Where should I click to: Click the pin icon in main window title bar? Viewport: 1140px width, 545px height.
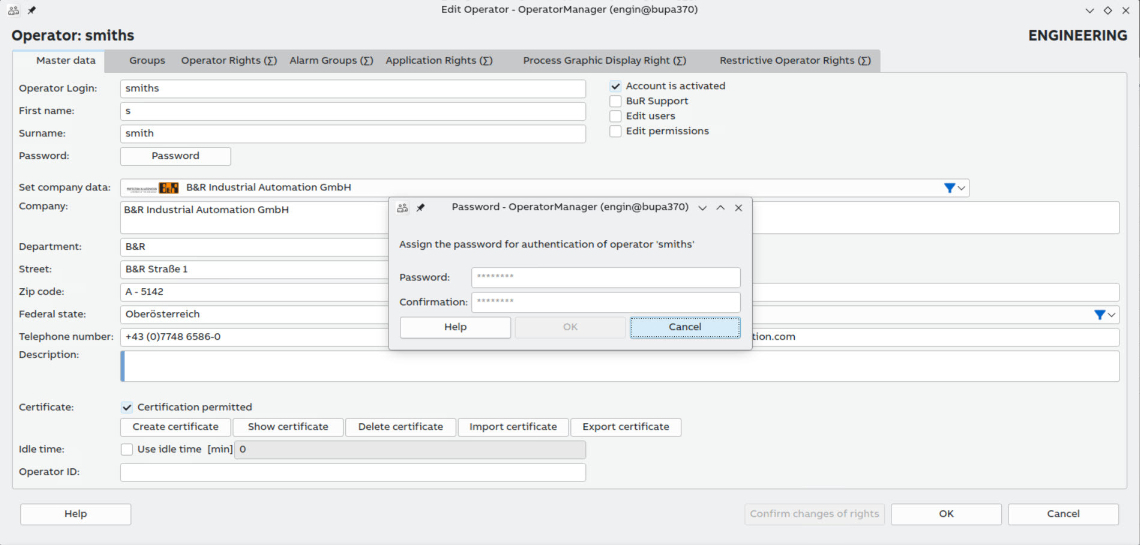(x=32, y=10)
